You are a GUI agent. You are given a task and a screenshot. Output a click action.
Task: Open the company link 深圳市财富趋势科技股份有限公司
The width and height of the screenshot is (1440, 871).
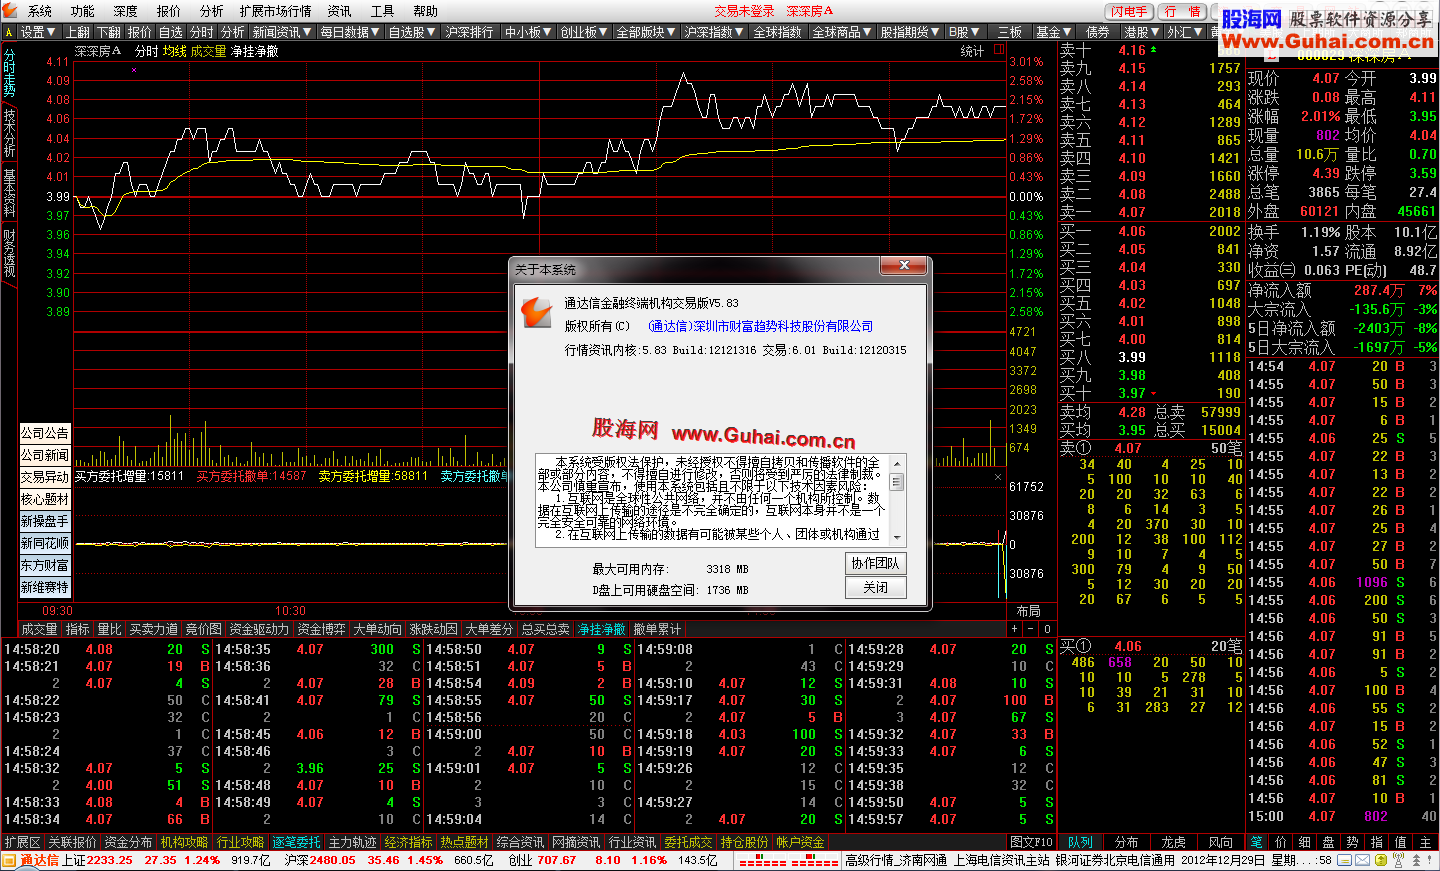[761, 326]
